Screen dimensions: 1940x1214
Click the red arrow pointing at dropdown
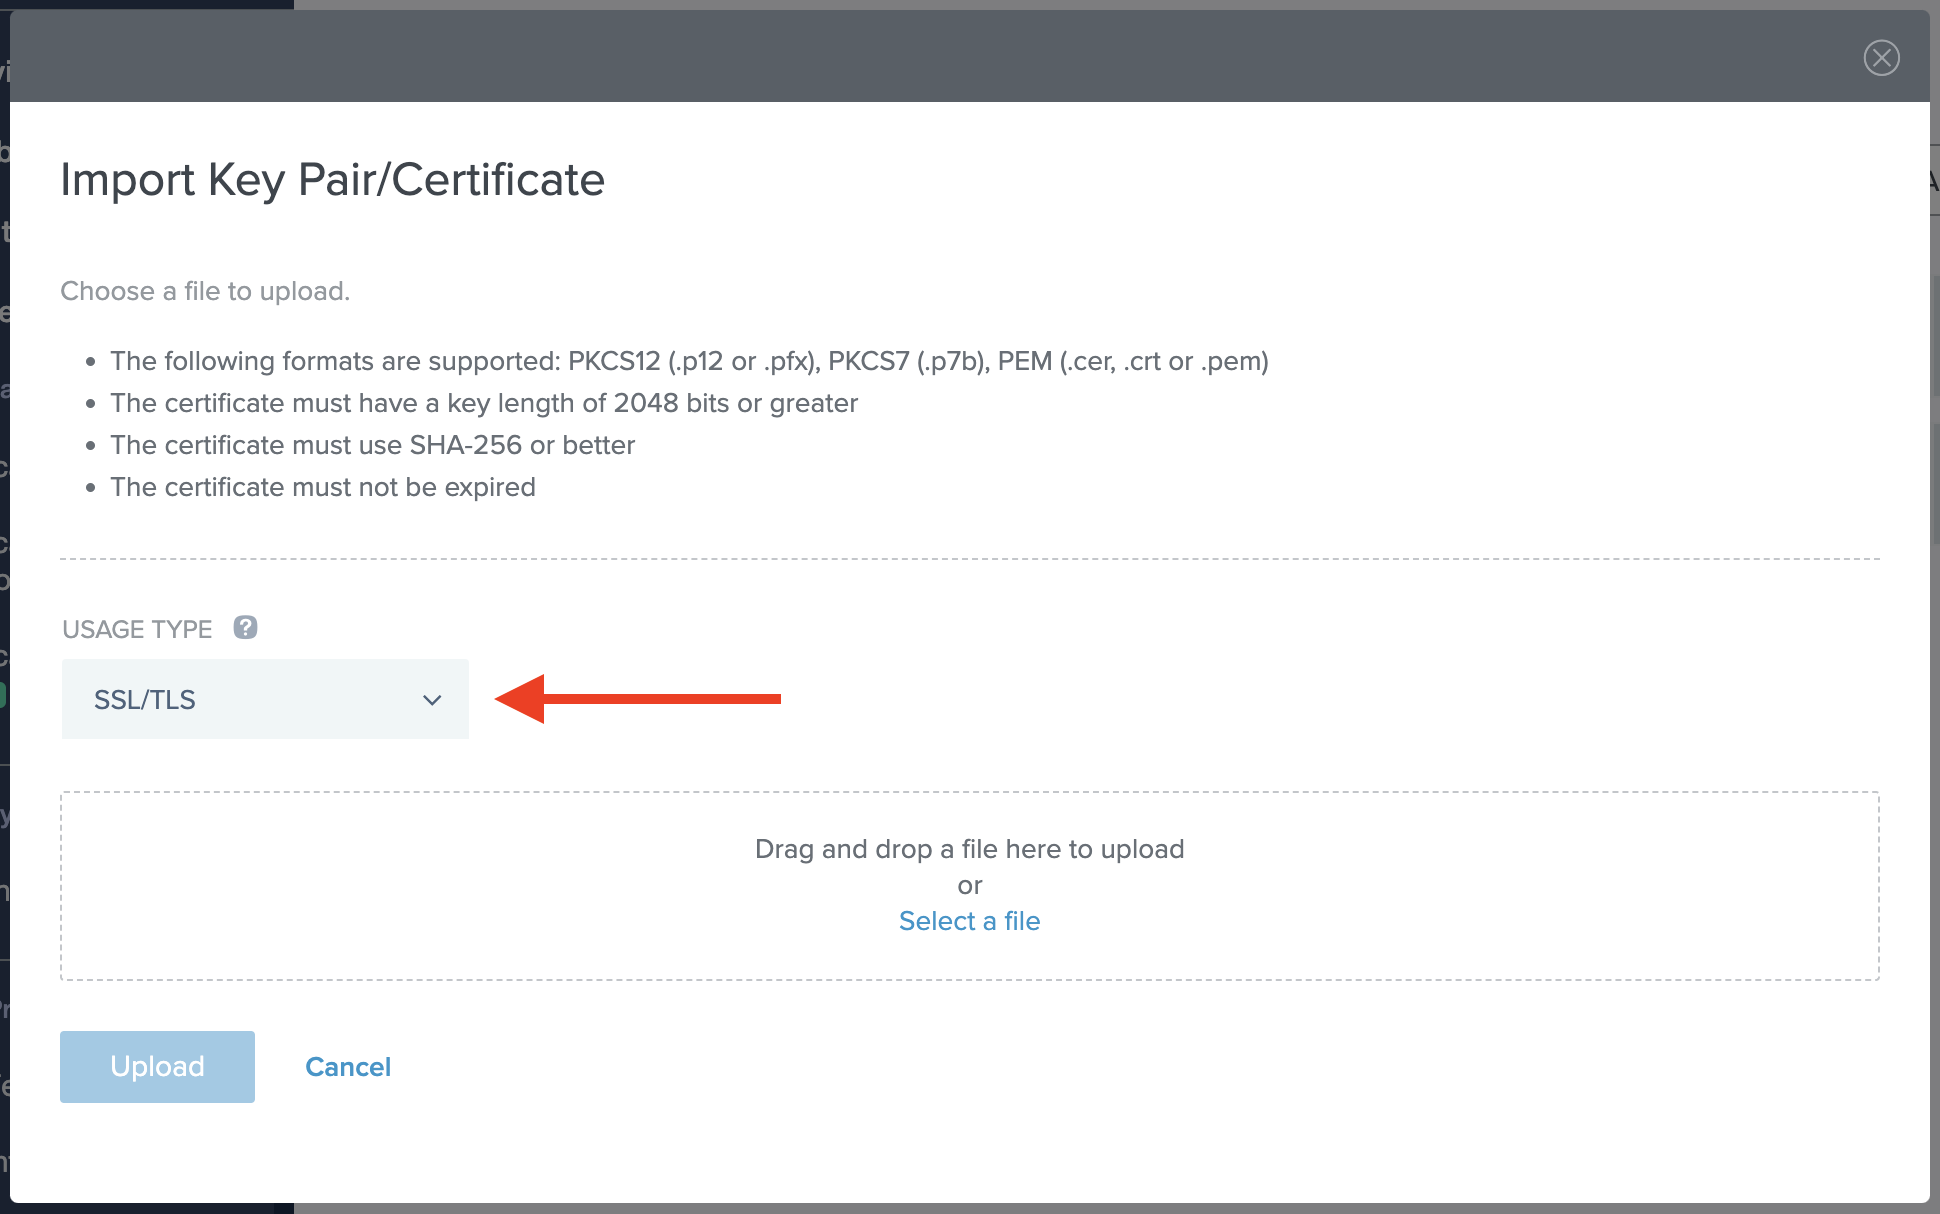click(x=640, y=698)
